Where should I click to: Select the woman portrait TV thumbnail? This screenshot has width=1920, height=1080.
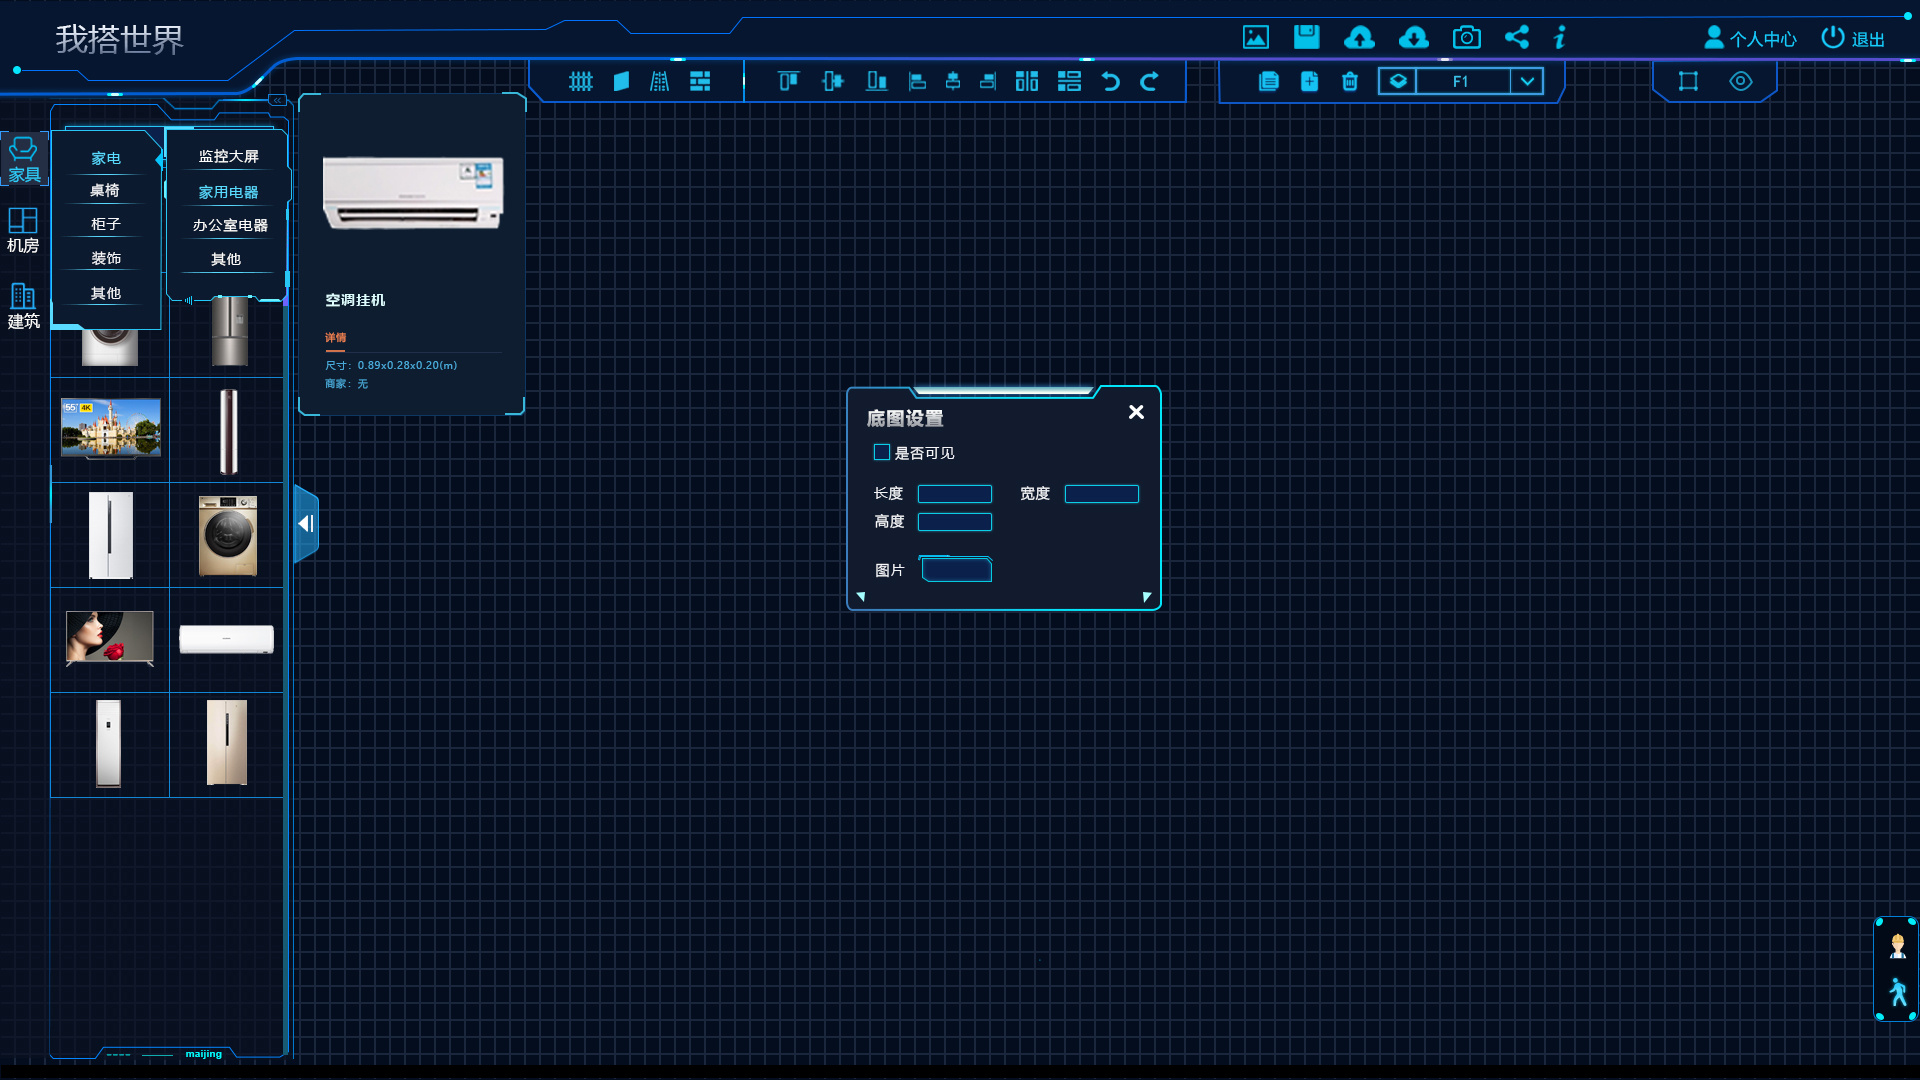point(110,638)
